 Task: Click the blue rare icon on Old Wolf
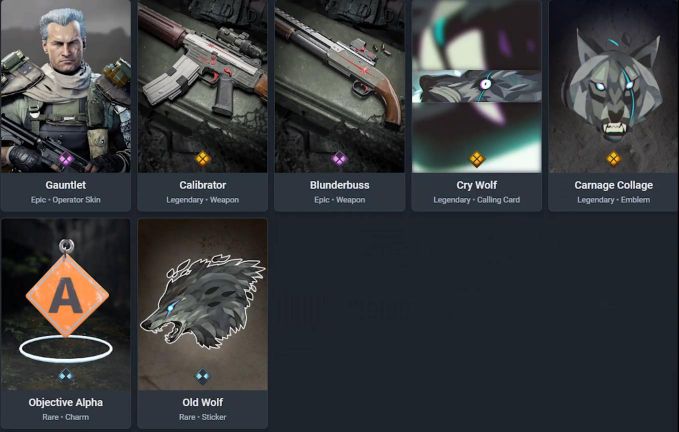point(203,376)
